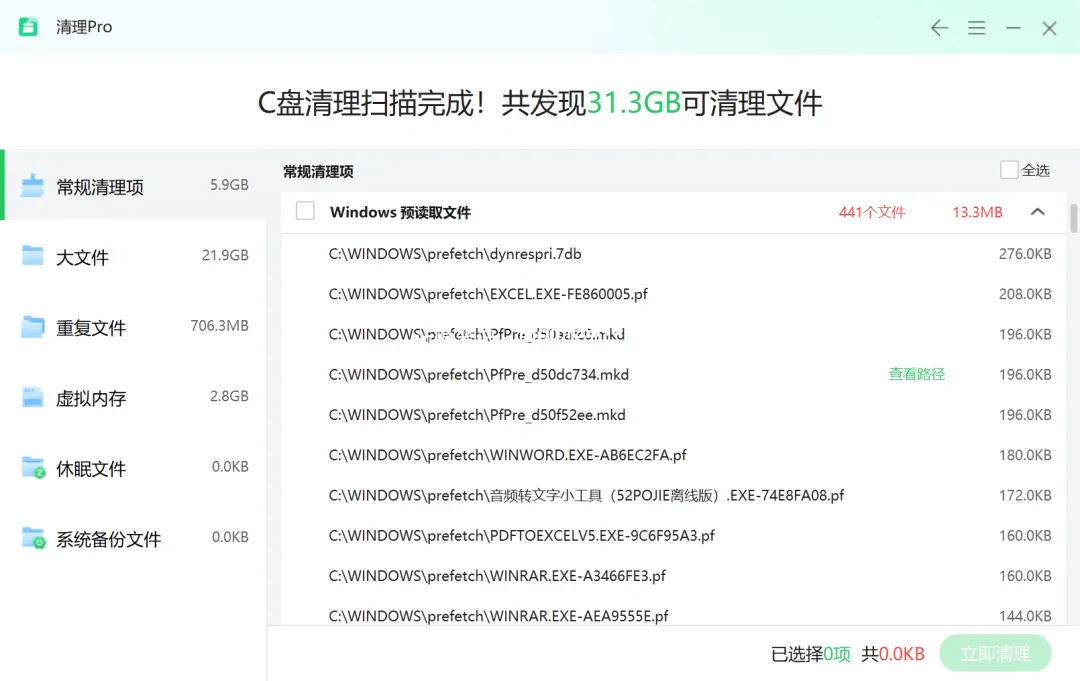
Task: Select the WINWORD.EXE-AB6EC2FA.pf file entry
Action: click(507, 455)
